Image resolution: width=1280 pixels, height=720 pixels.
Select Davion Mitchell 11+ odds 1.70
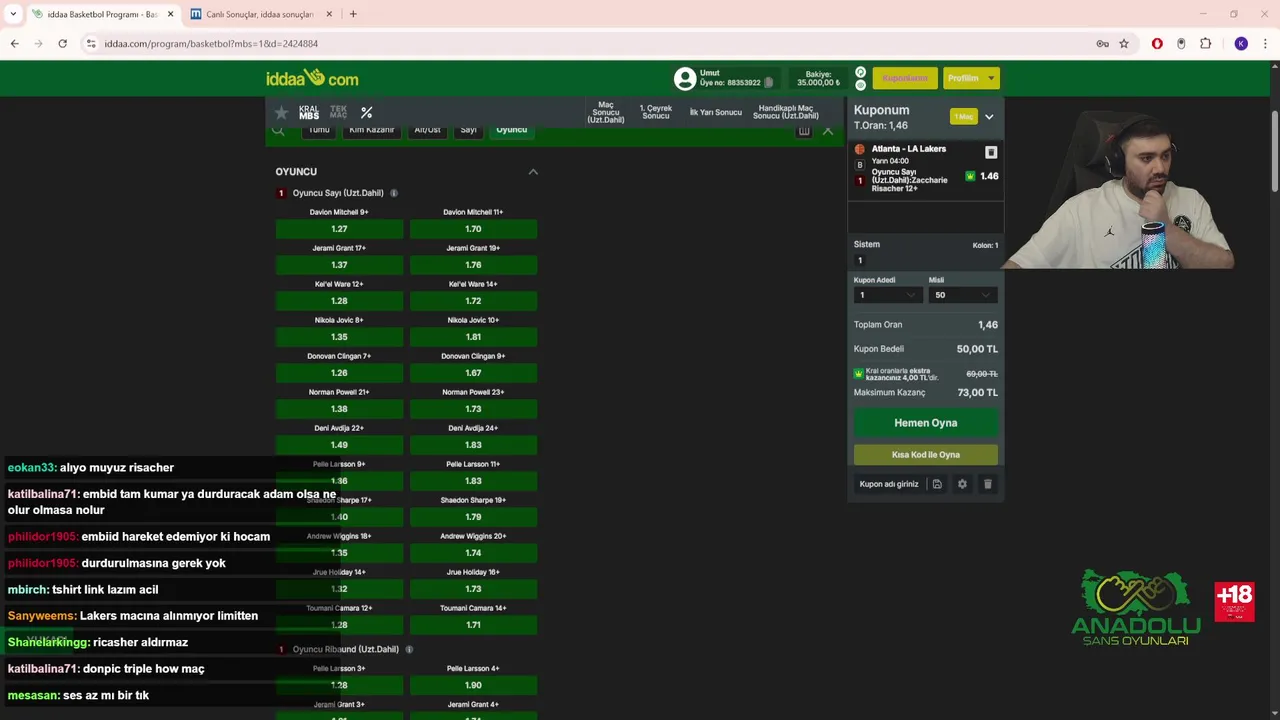pyautogui.click(x=473, y=229)
